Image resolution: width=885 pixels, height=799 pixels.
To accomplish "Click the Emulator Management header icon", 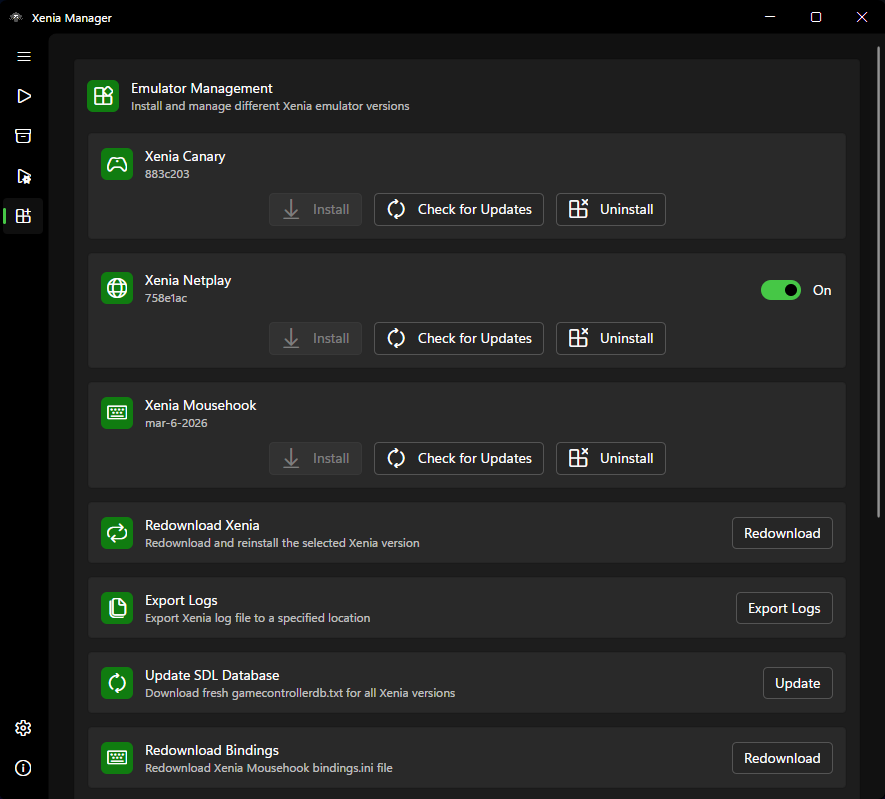I will [103, 96].
